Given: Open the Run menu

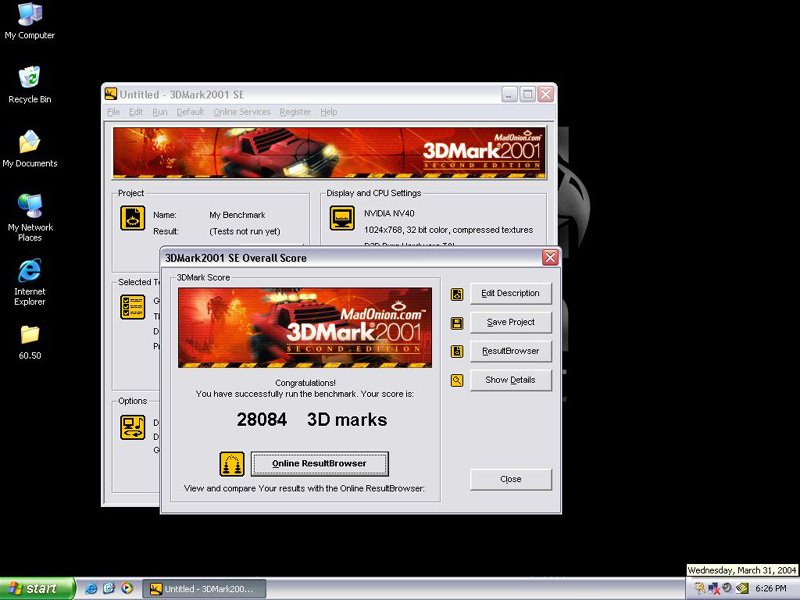Looking at the screenshot, I should [160, 112].
